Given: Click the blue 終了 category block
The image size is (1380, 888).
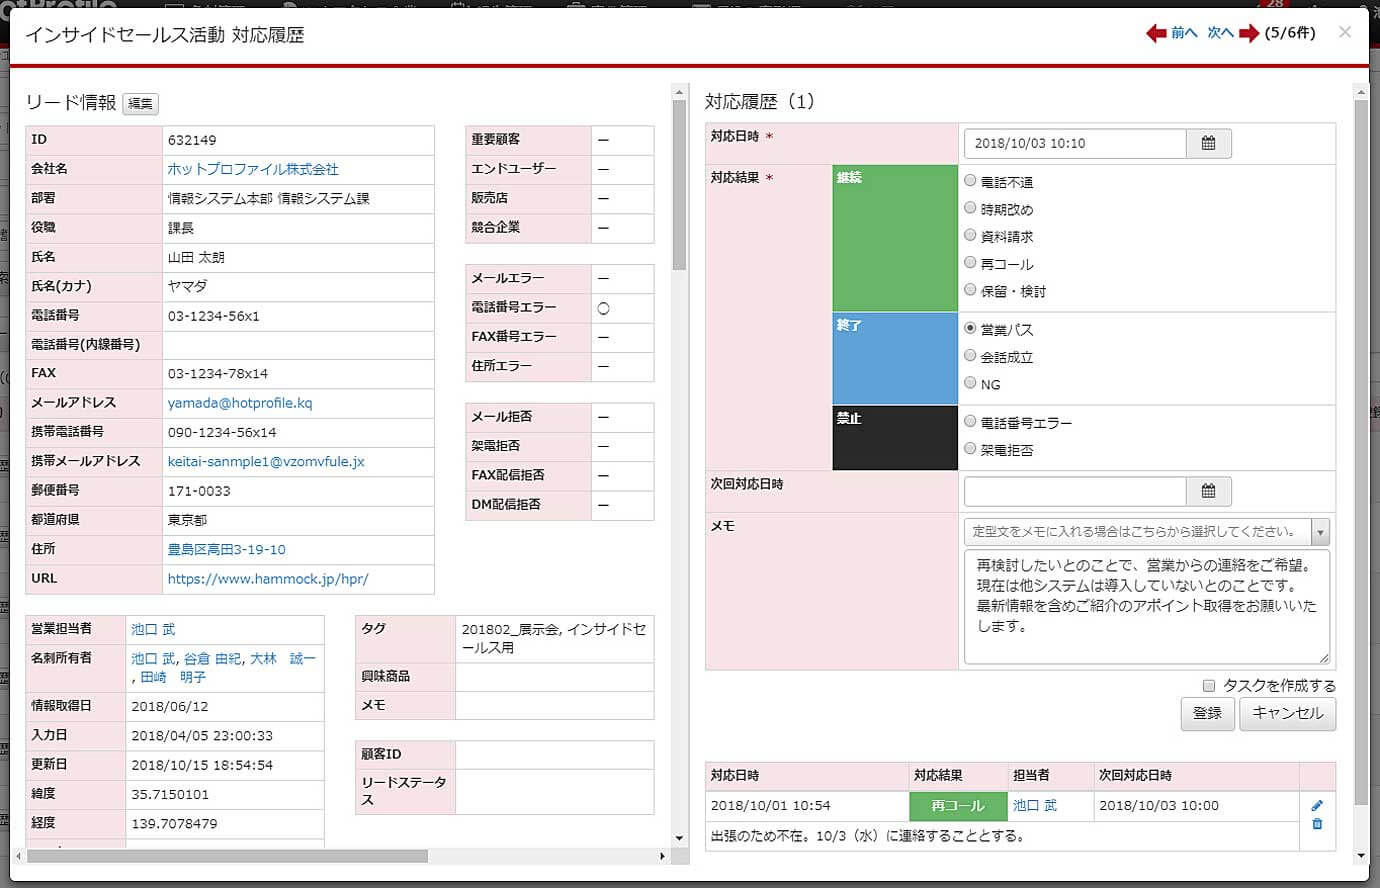Looking at the screenshot, I should [x=895, y=358].
